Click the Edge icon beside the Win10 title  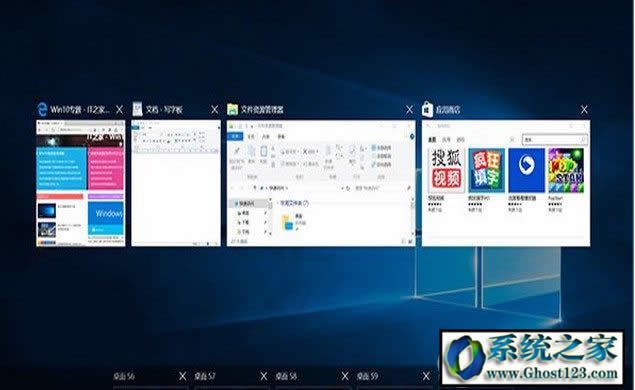42,109
